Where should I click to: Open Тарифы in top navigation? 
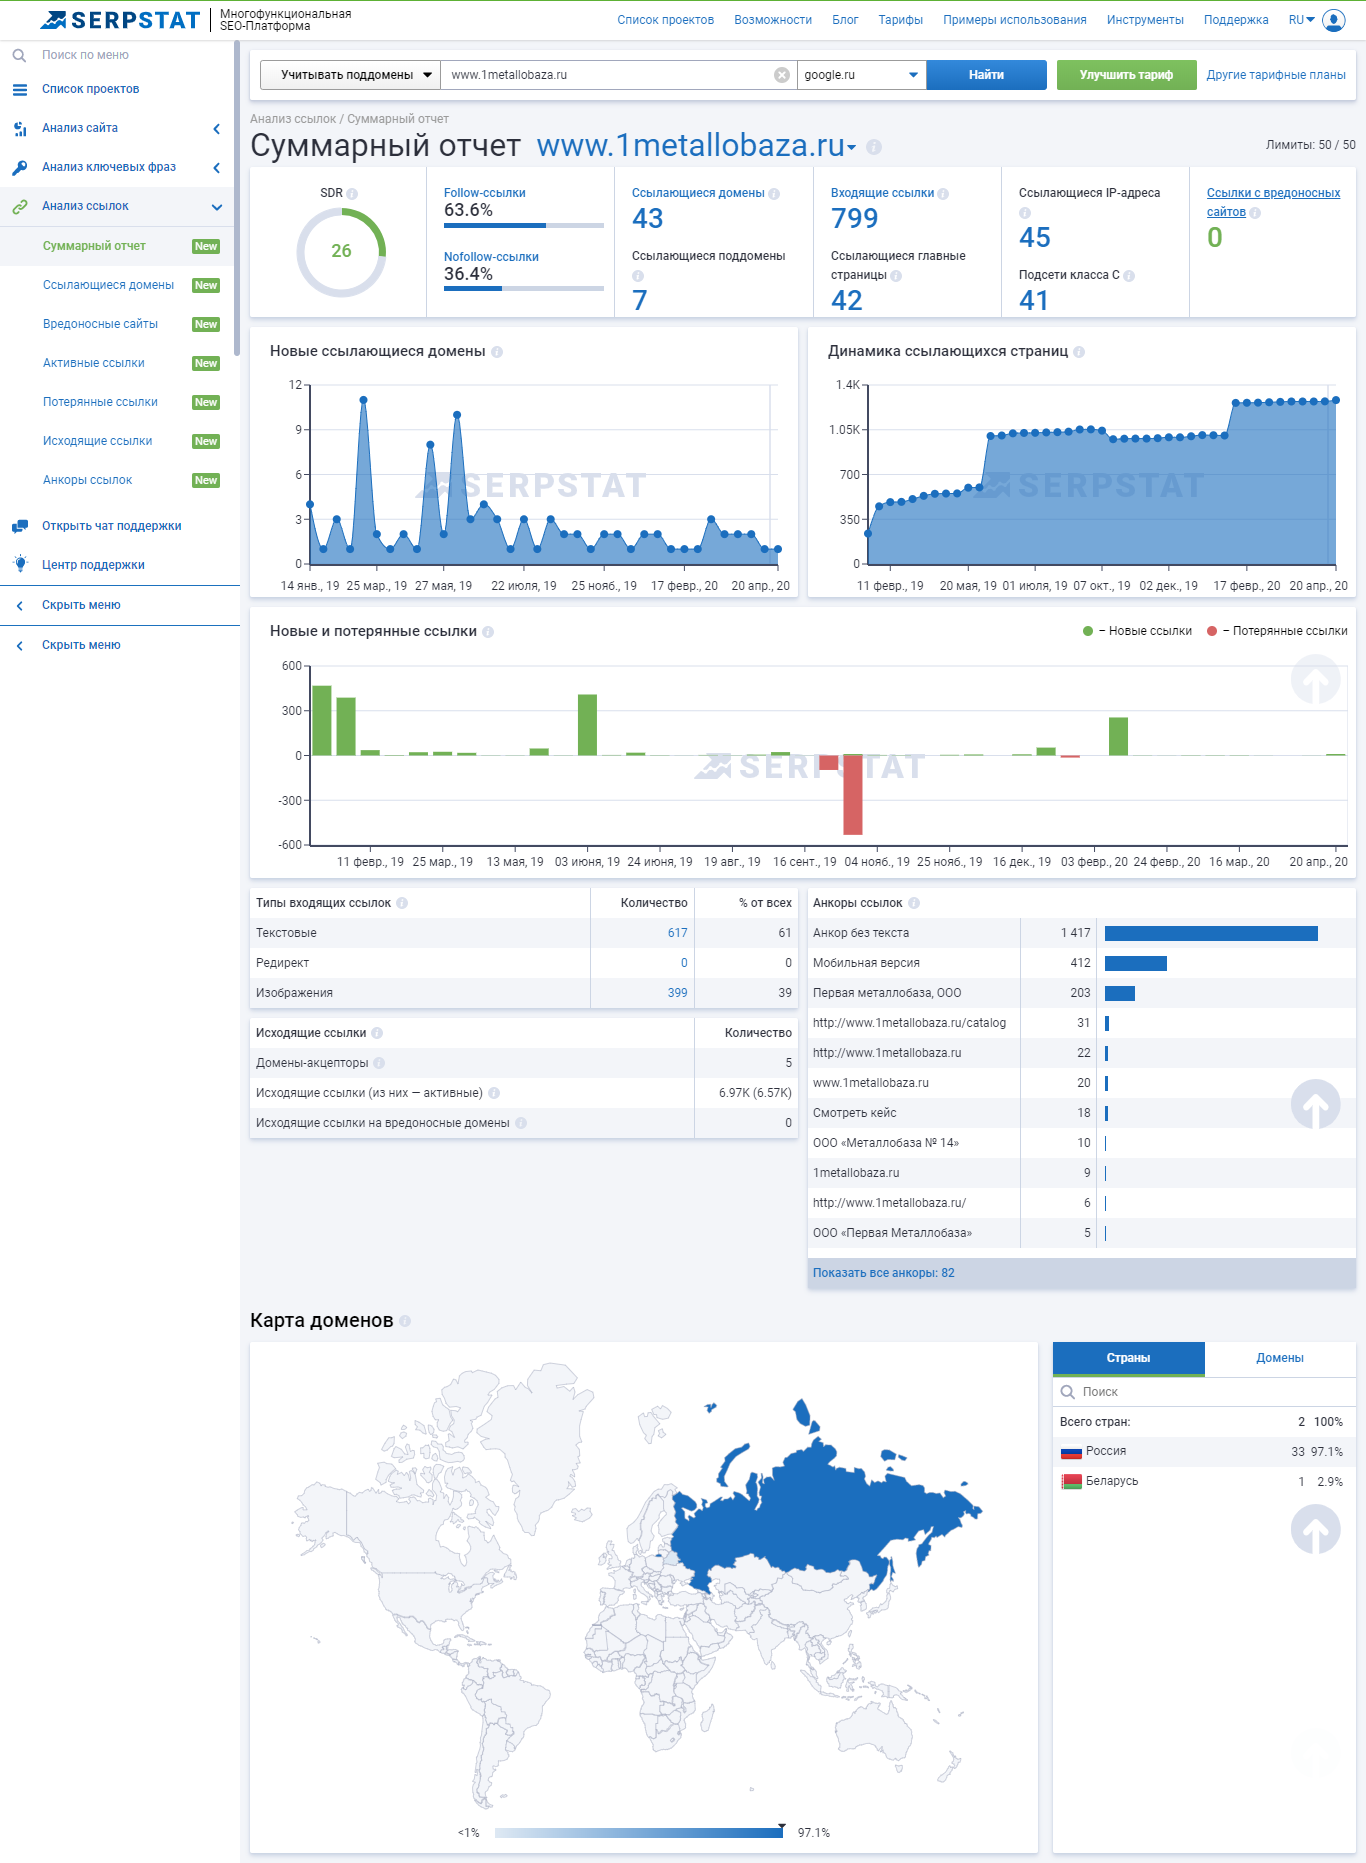click(x=901, y=20)
